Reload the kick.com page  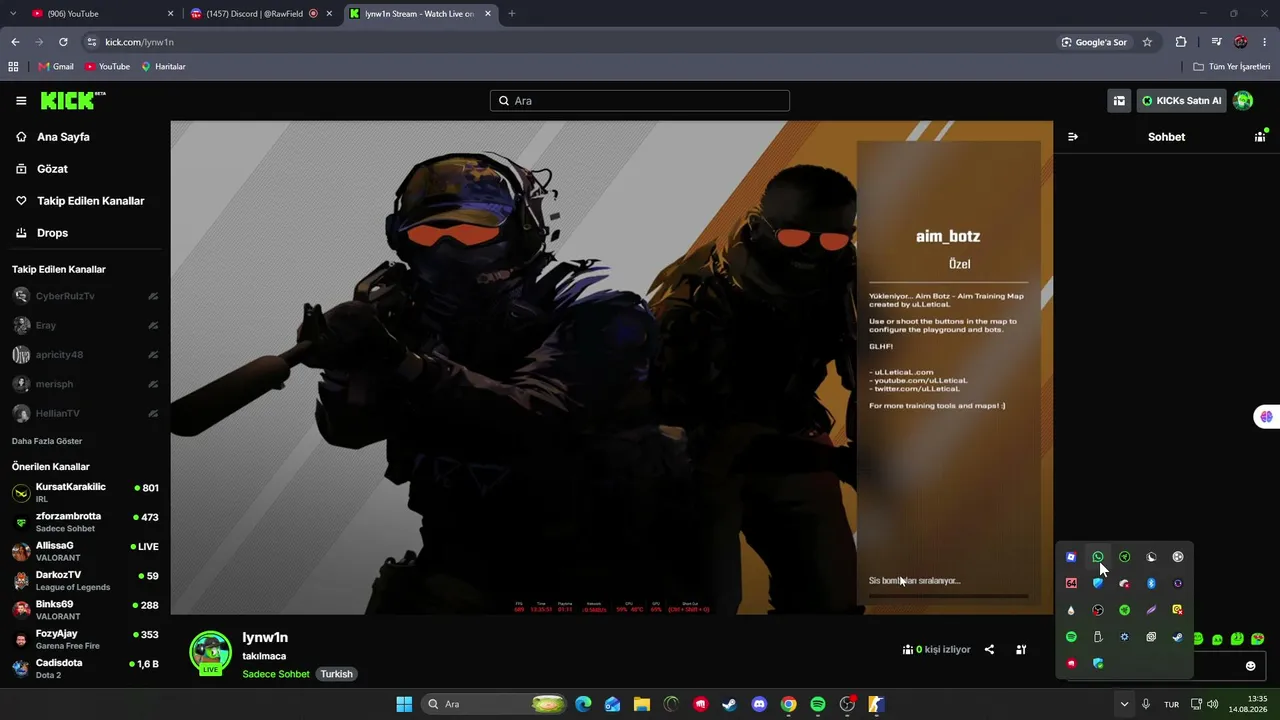pos(63,42)
